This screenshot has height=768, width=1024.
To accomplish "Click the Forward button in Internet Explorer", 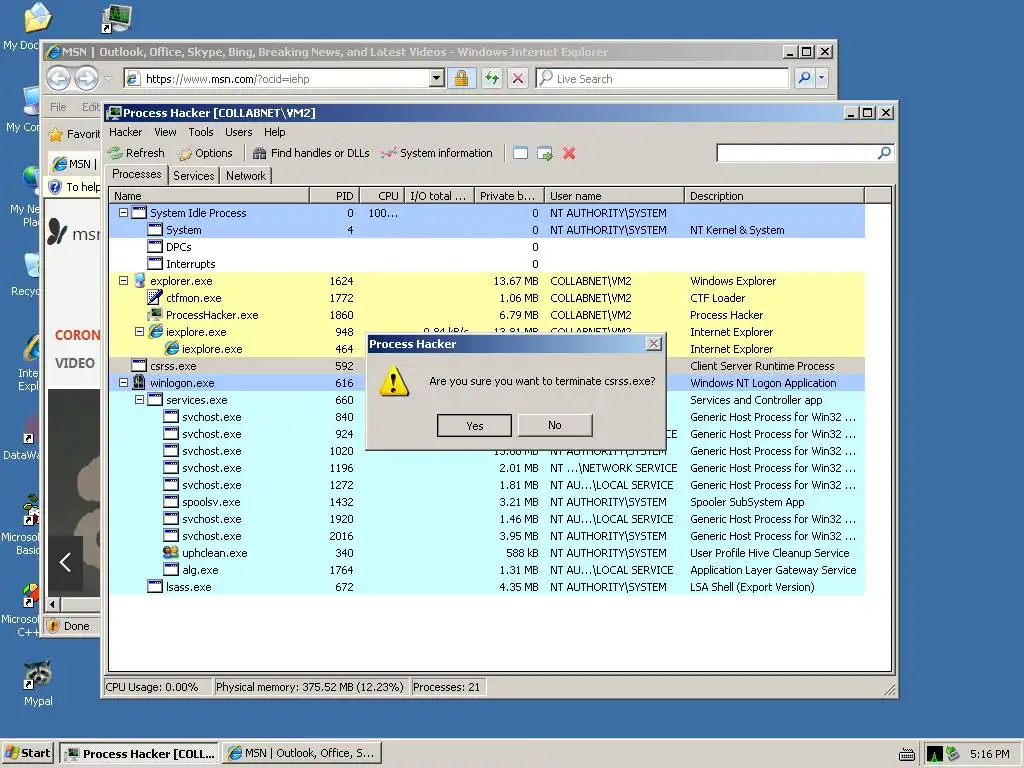I will pyautogui.click(x=86, y=78).
